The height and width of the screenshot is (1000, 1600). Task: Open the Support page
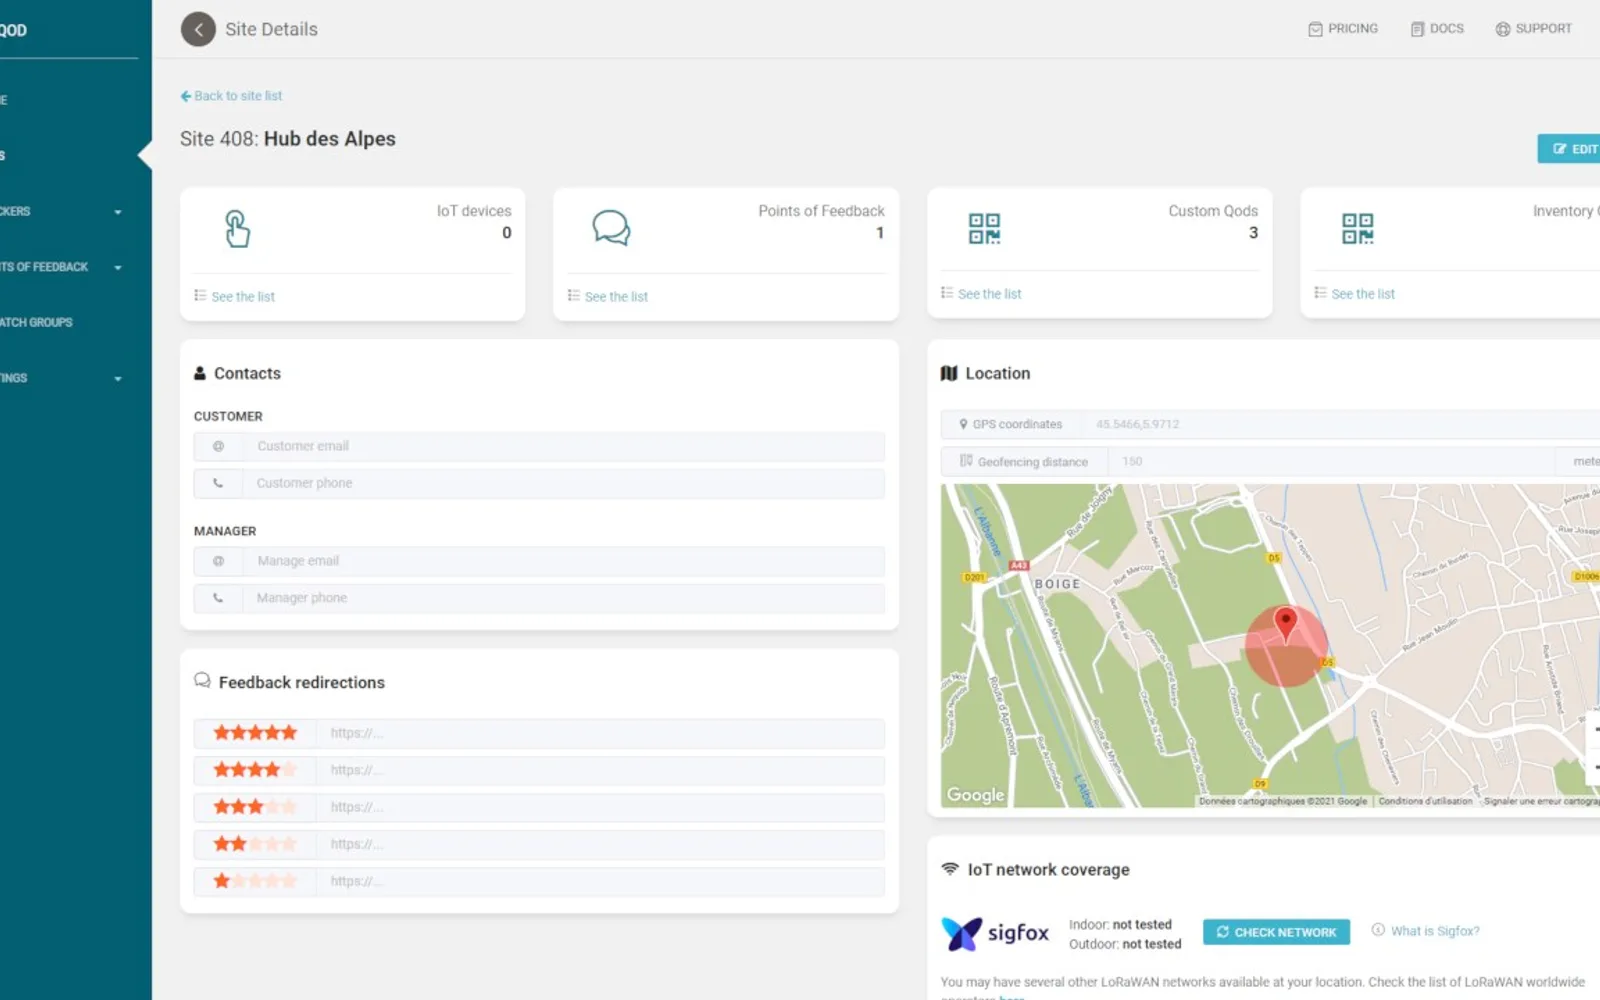(x=1533, y=29)
